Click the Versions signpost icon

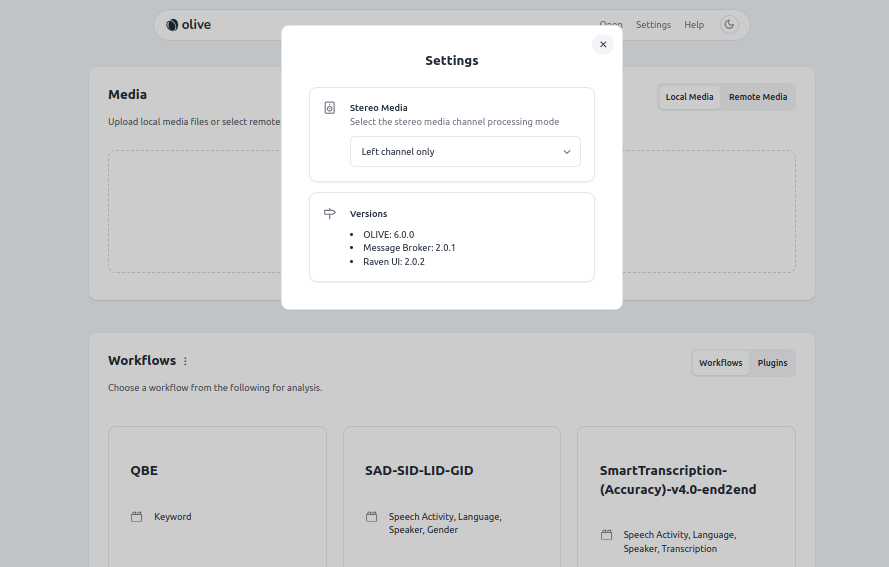point(330,214)
